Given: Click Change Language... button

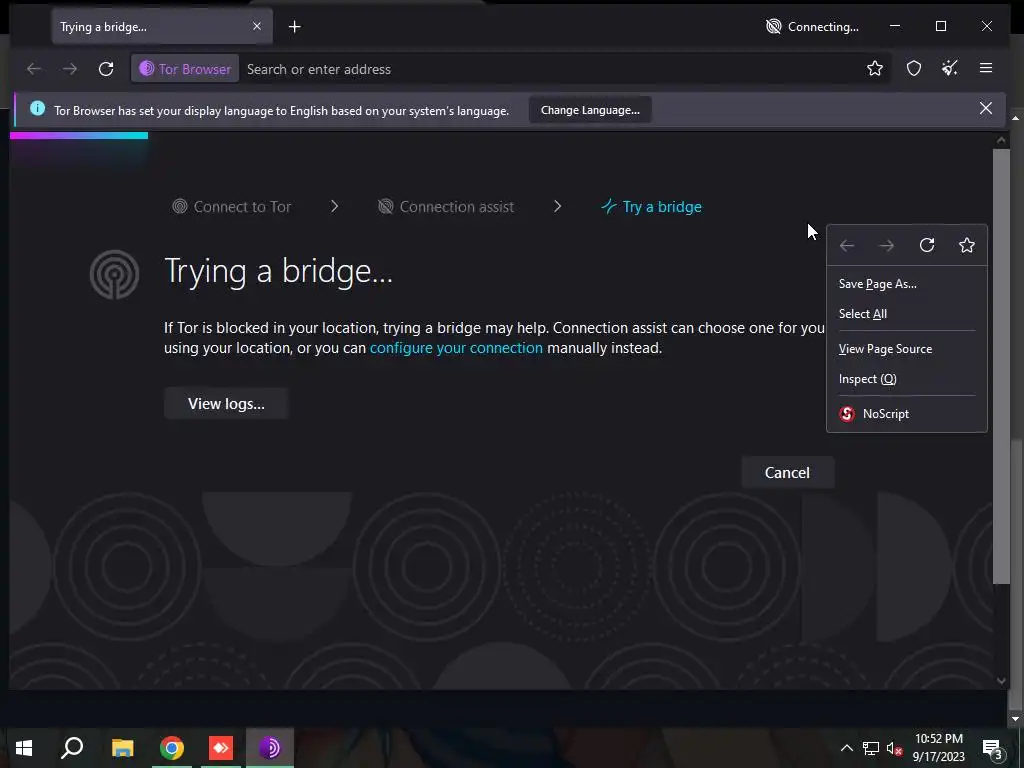Looking at the screenshot, I should click(x=590, y=110).
